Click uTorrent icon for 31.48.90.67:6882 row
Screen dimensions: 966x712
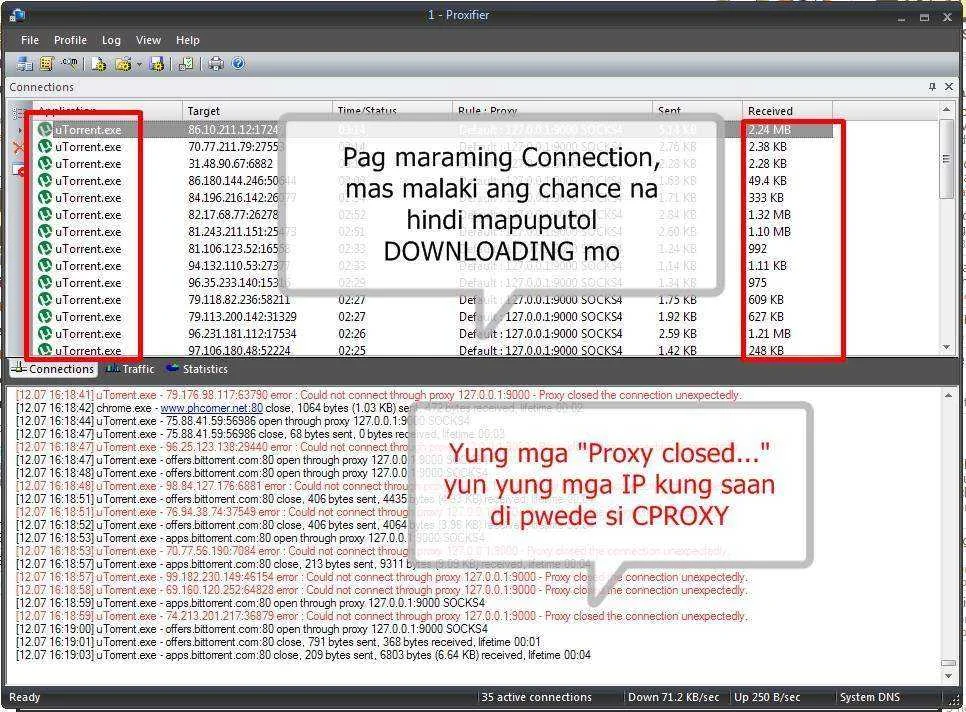(x=44, y=164)
